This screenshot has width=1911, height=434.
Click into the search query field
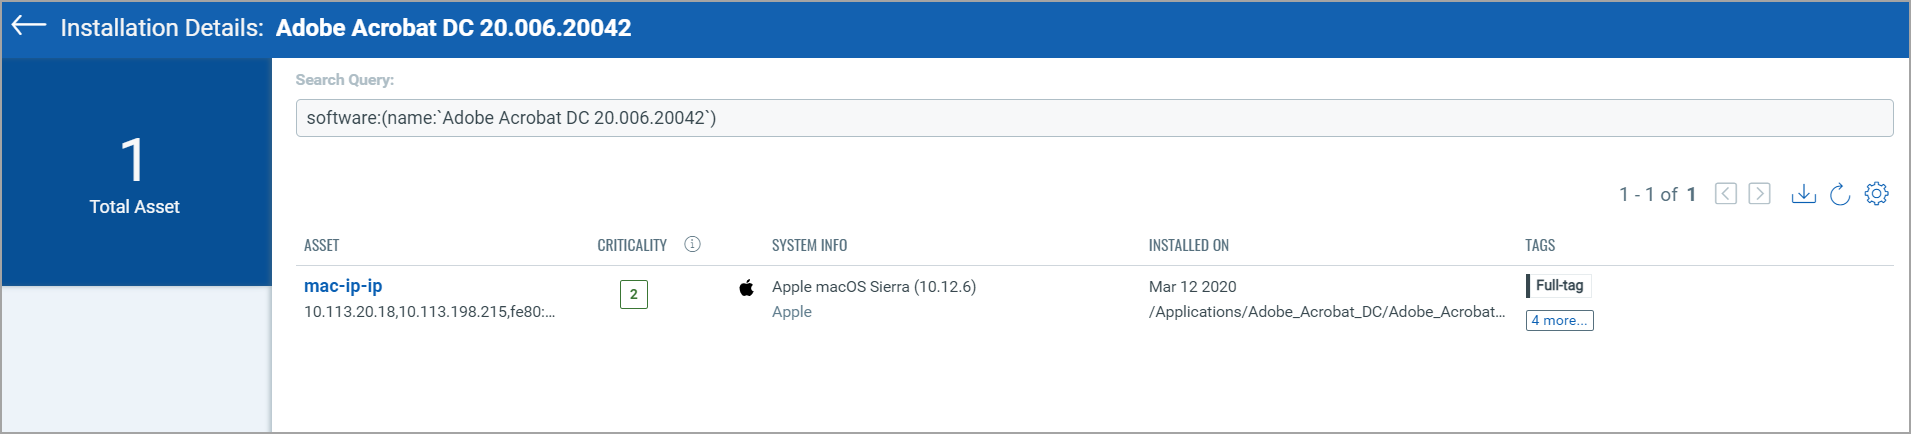tap(1094, 118)
